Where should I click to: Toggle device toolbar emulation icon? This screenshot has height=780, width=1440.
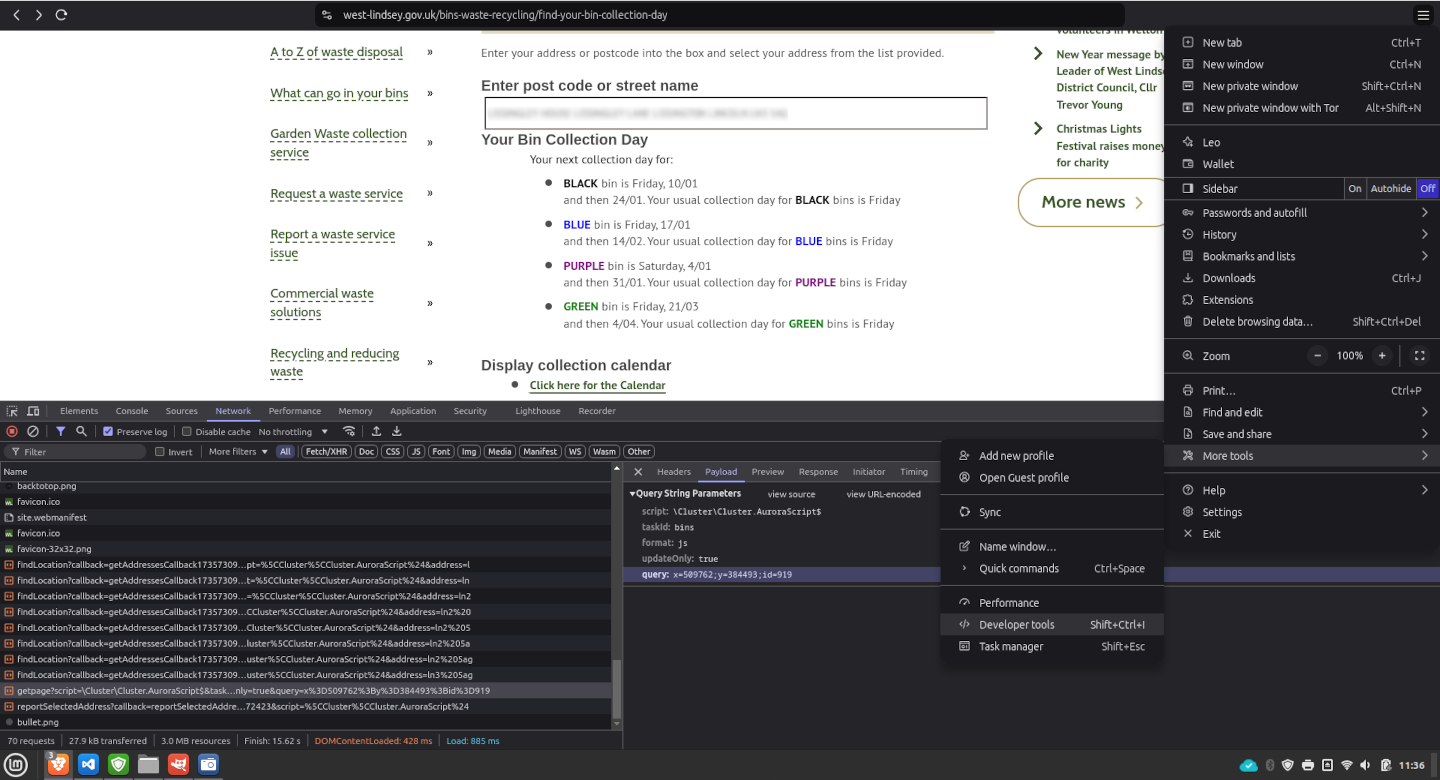tap(33, 411)
